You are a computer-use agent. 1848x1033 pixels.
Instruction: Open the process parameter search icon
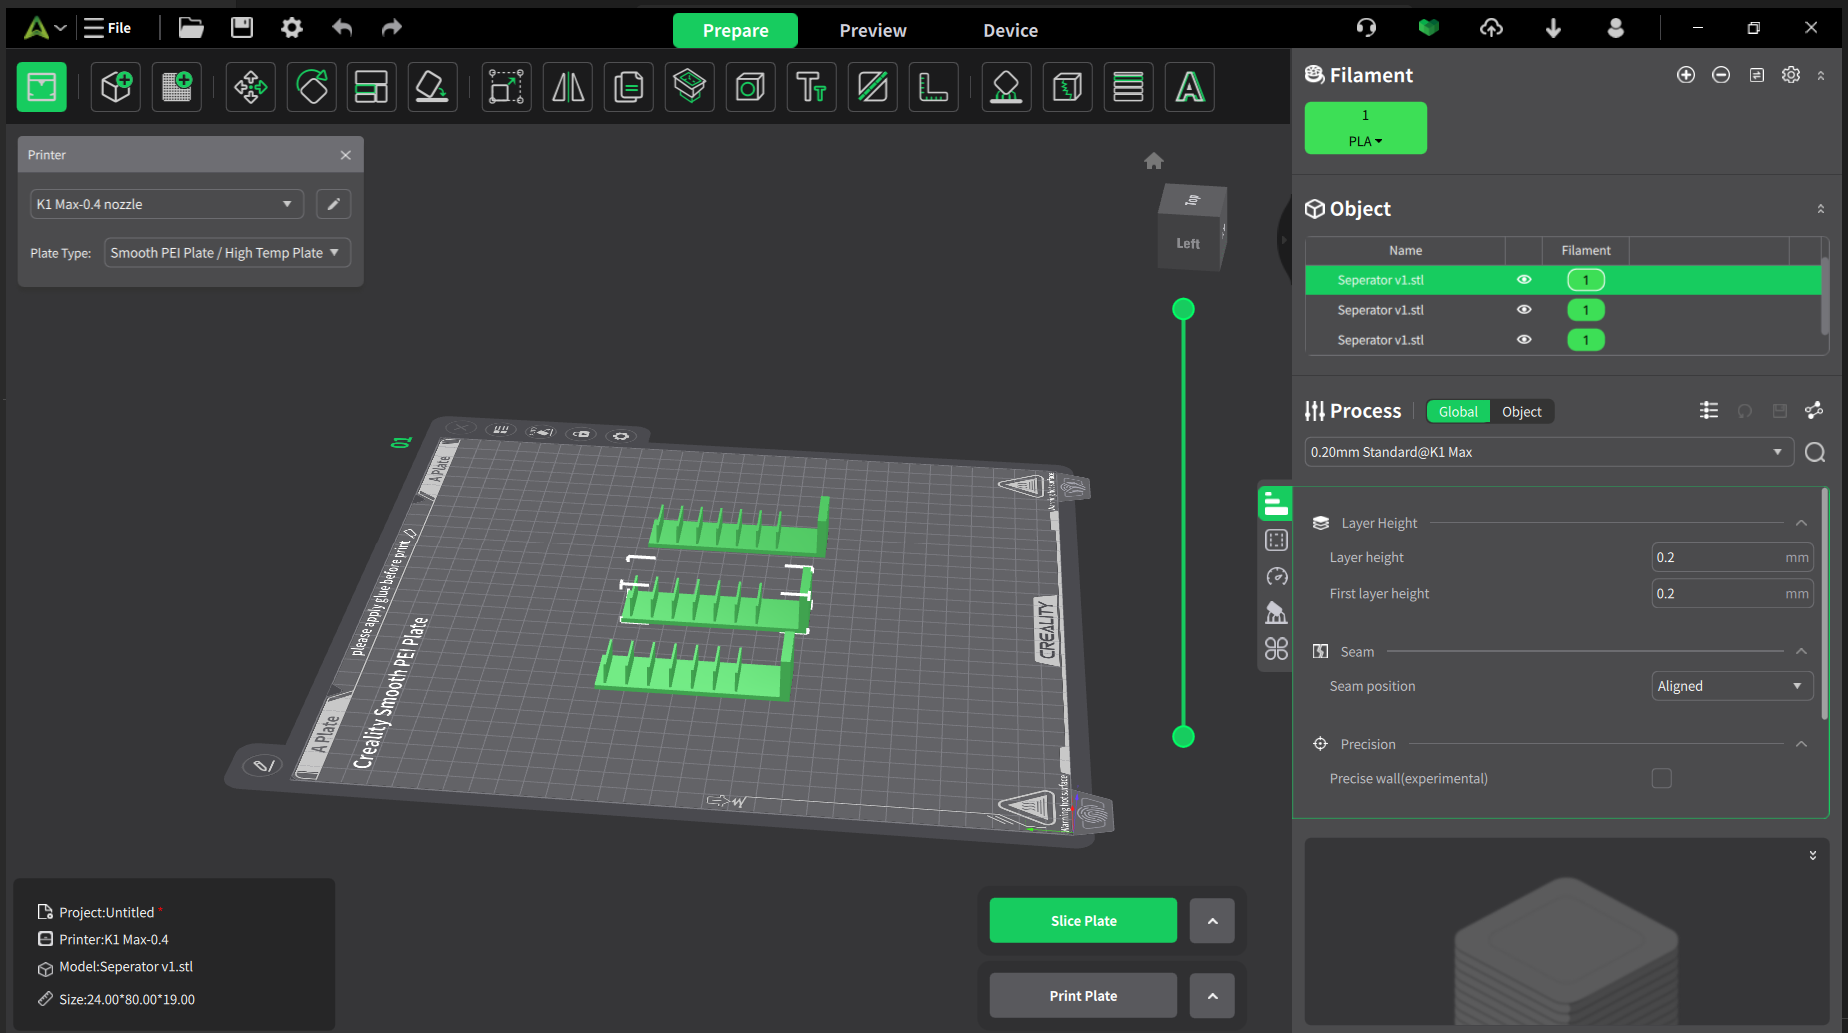(1815, 453)
